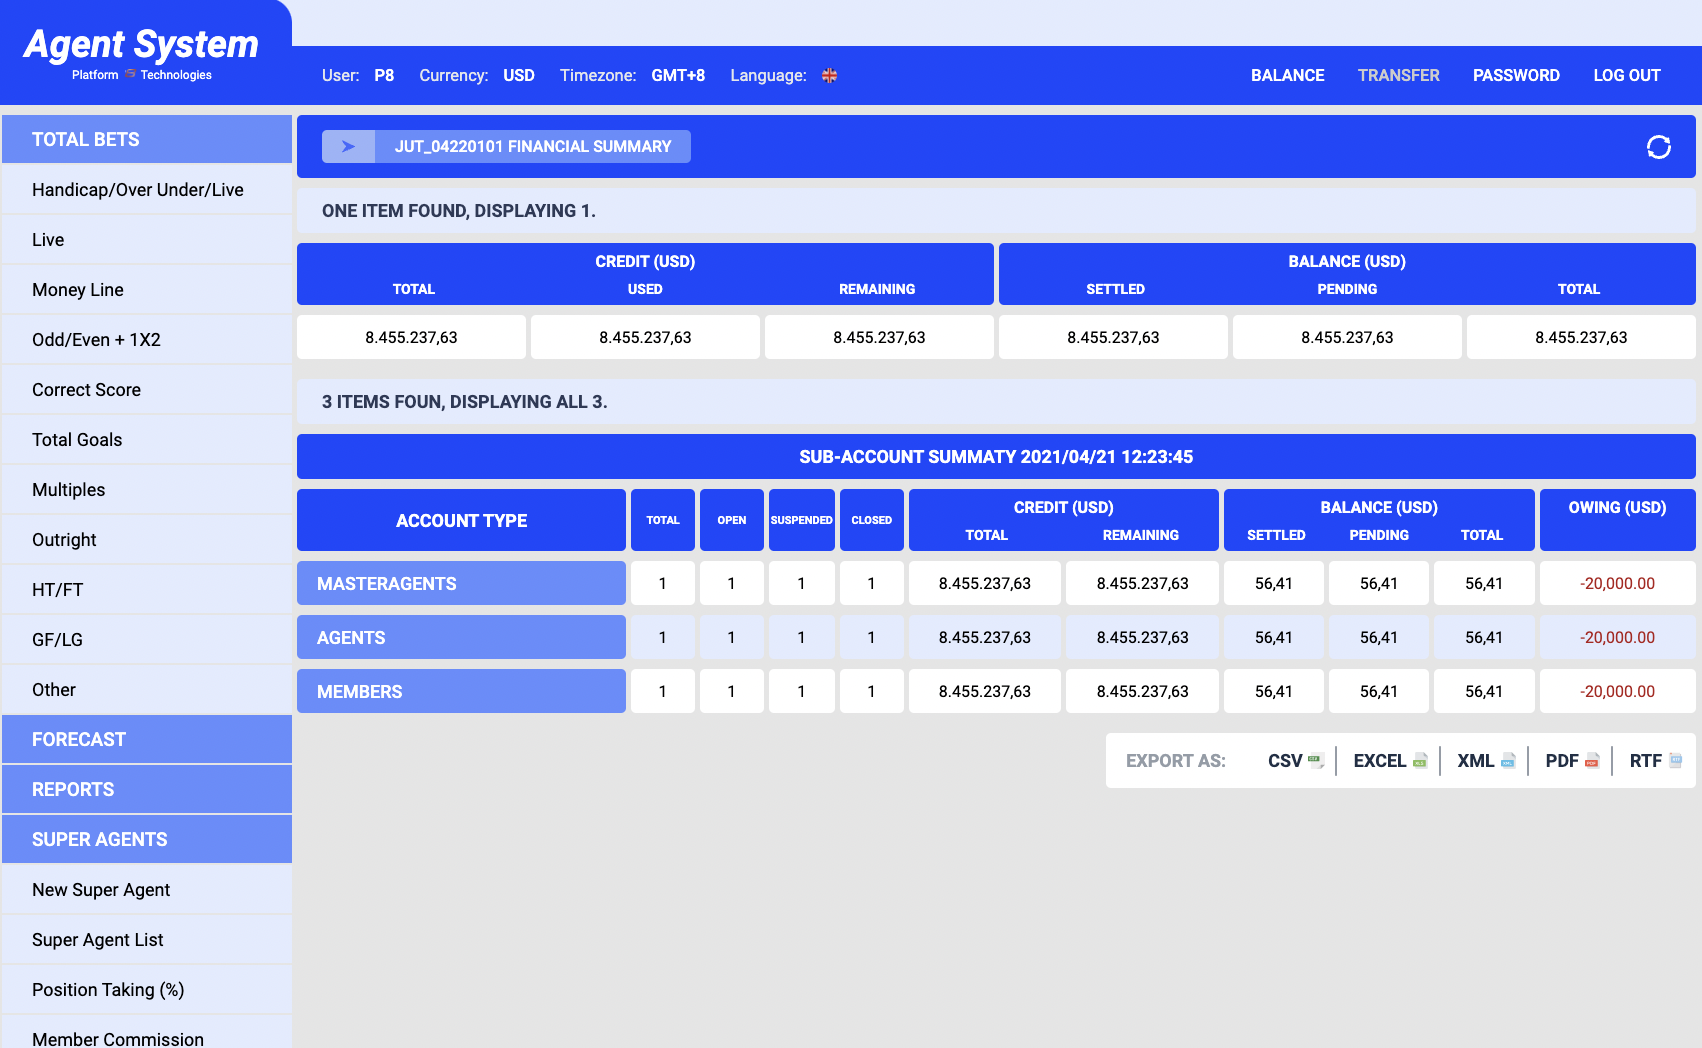Expand the Forecast sidebar section
The image size is (1702, 1048).
click(x=147, y=739)
